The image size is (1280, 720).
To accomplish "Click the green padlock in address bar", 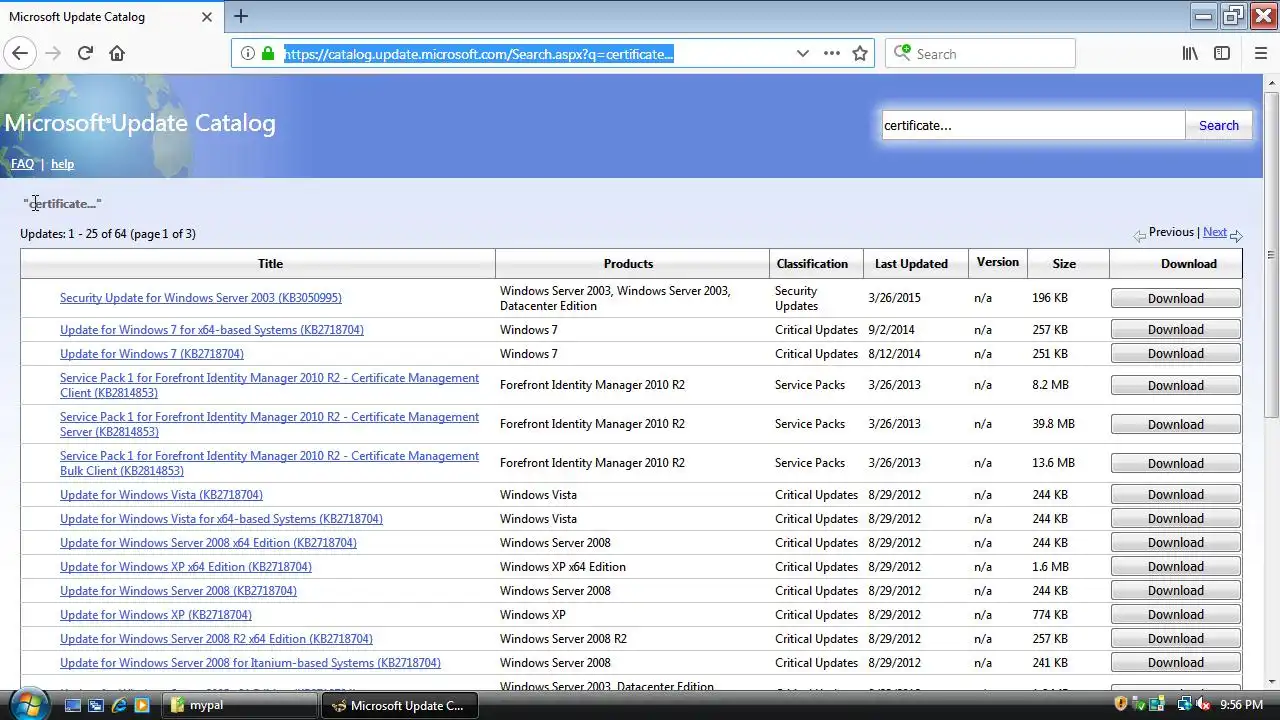I will (x=267, y=54).
